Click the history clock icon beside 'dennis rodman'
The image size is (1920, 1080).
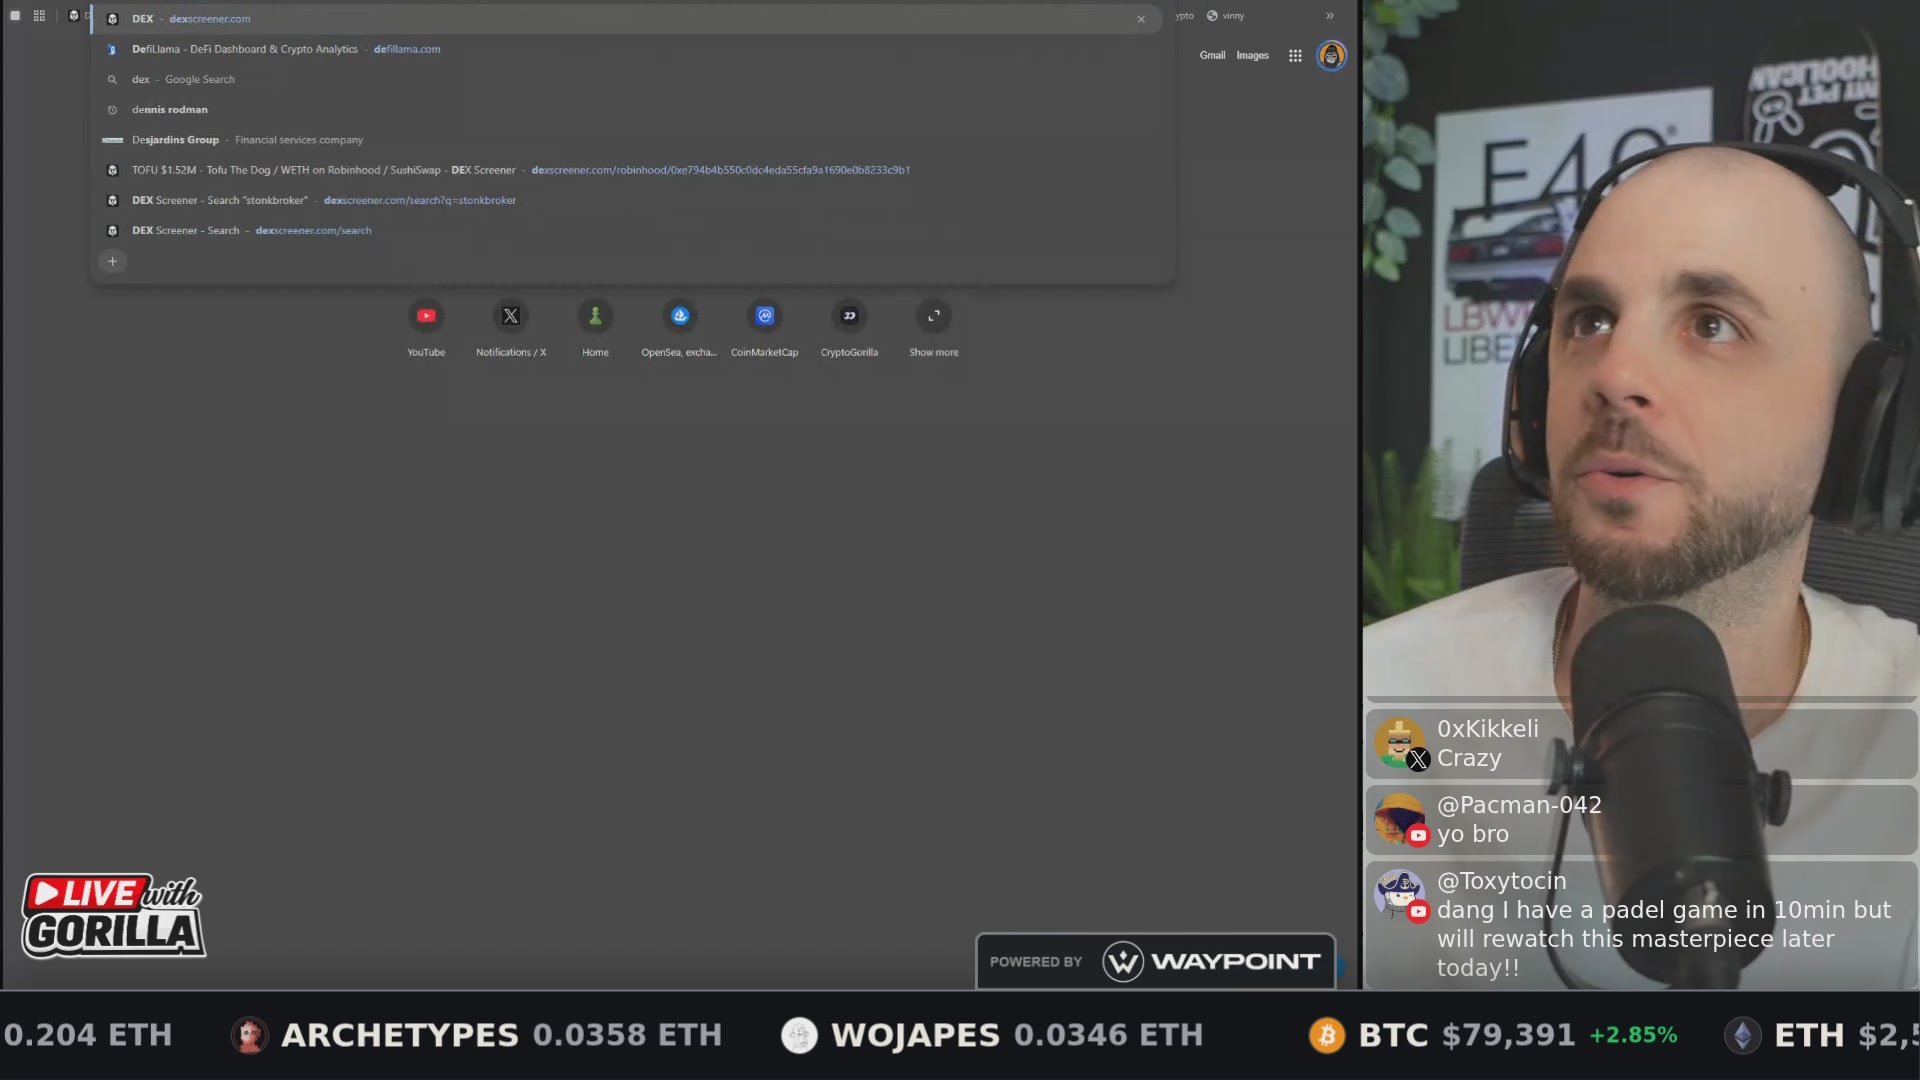(x=112, y=110)
